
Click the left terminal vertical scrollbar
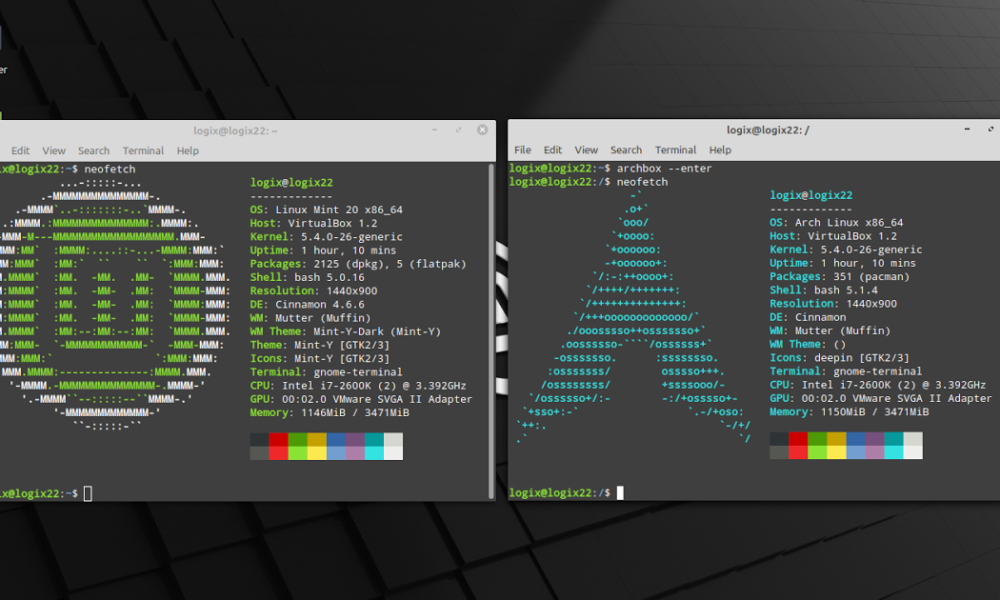tap(491, 330)
